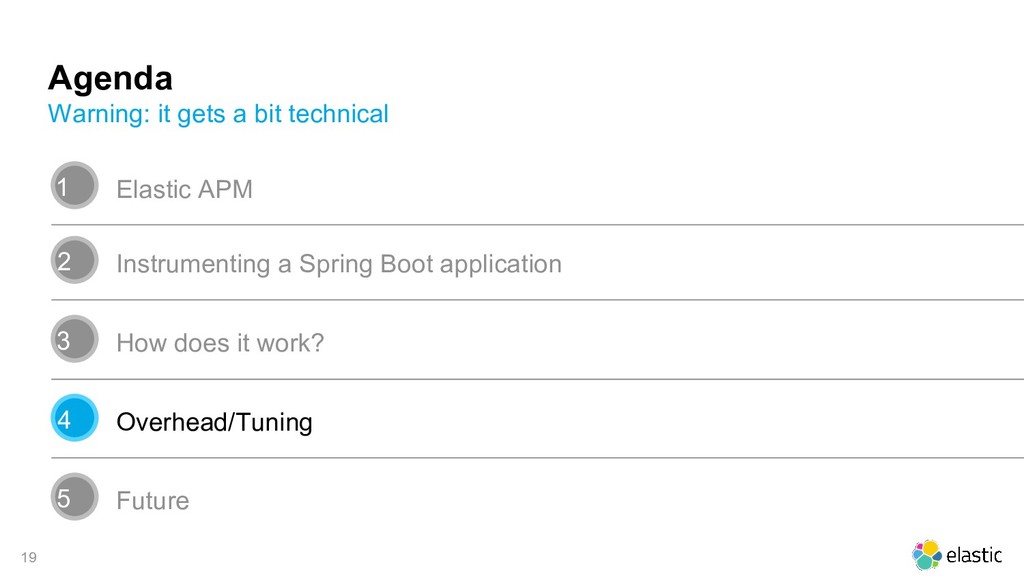Select the 'Elastic APM' agenda item

185,189
